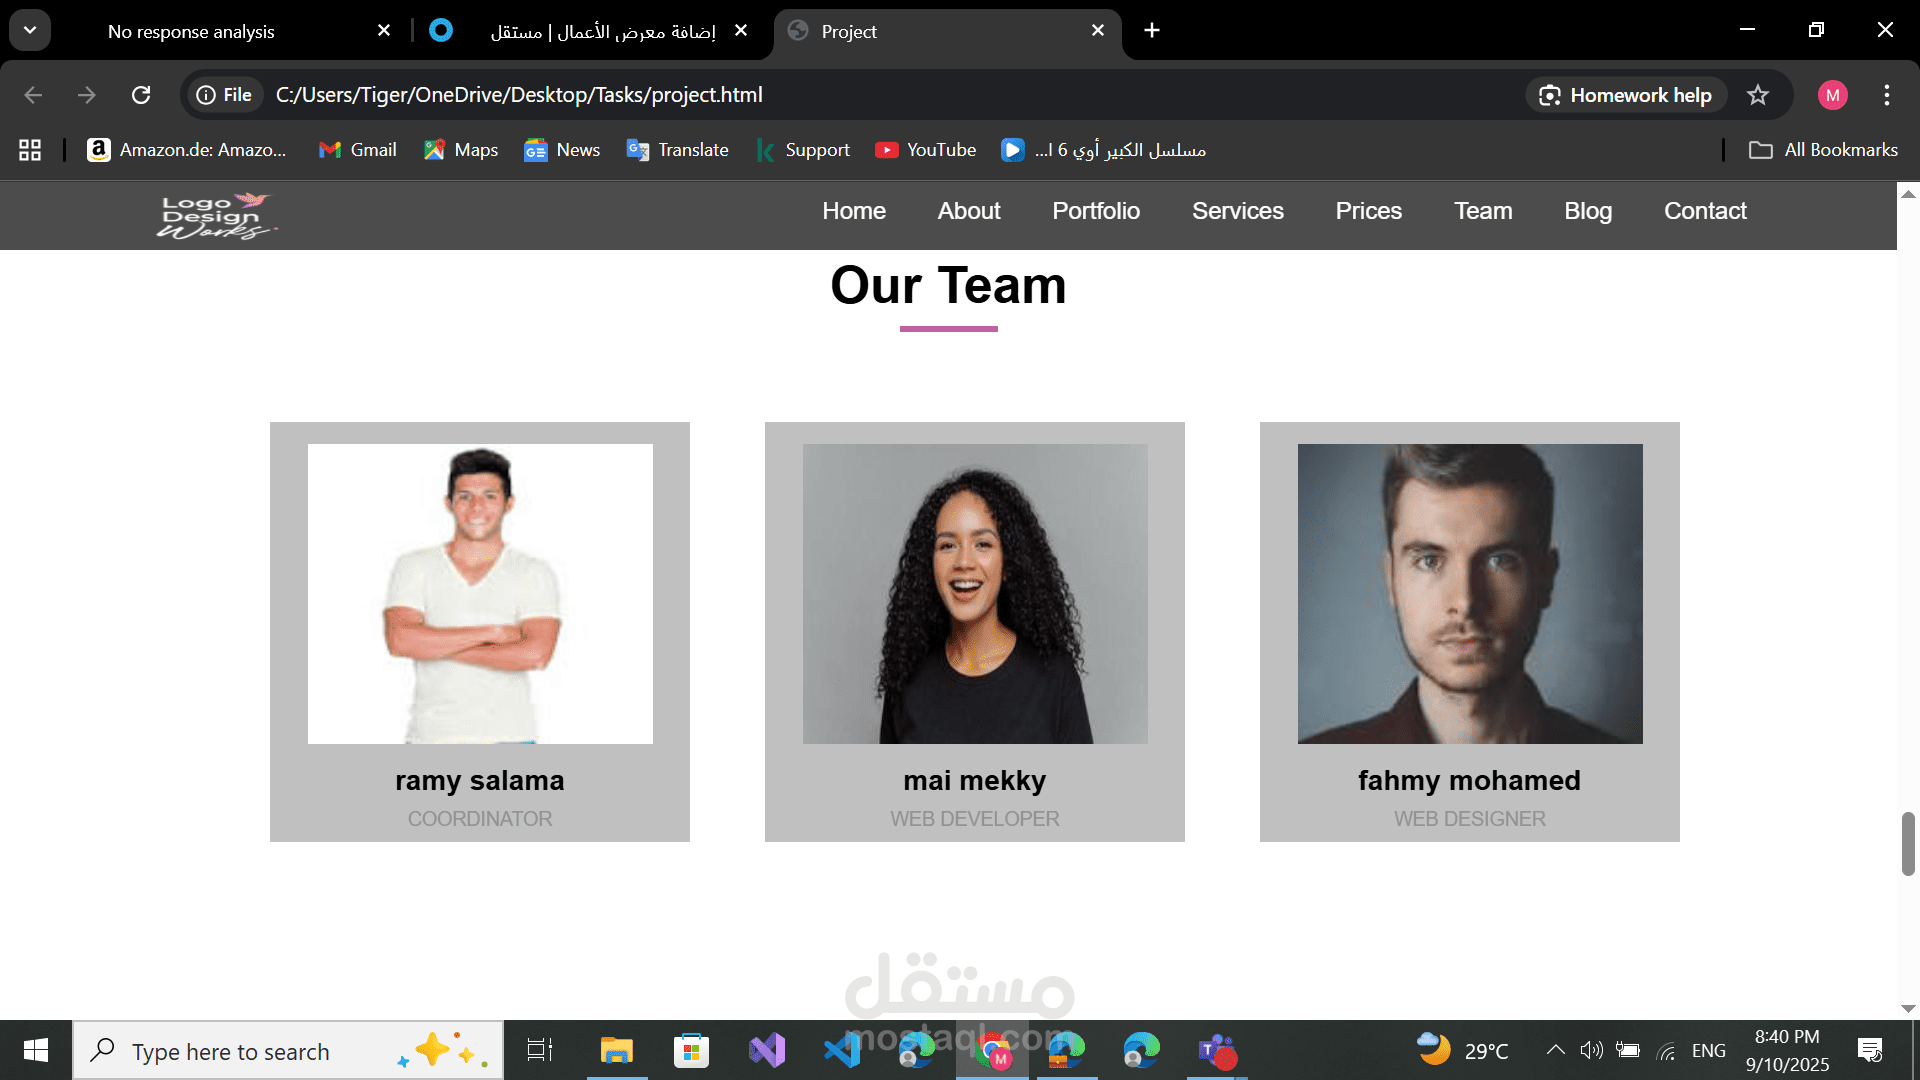This screenshot has height=1080, width=1920.
Task: Open Microsoft Teams from the taskbar
Action: click(x=1217, y=1051)
